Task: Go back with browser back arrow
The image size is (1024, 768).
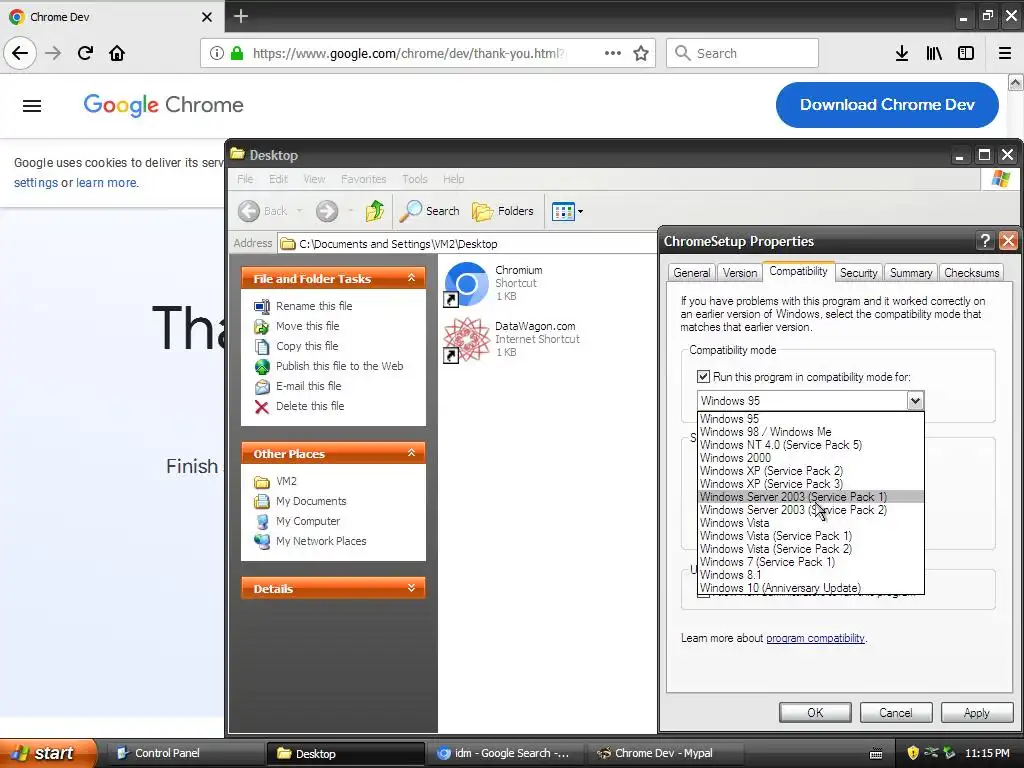Action: coord(20,53)
